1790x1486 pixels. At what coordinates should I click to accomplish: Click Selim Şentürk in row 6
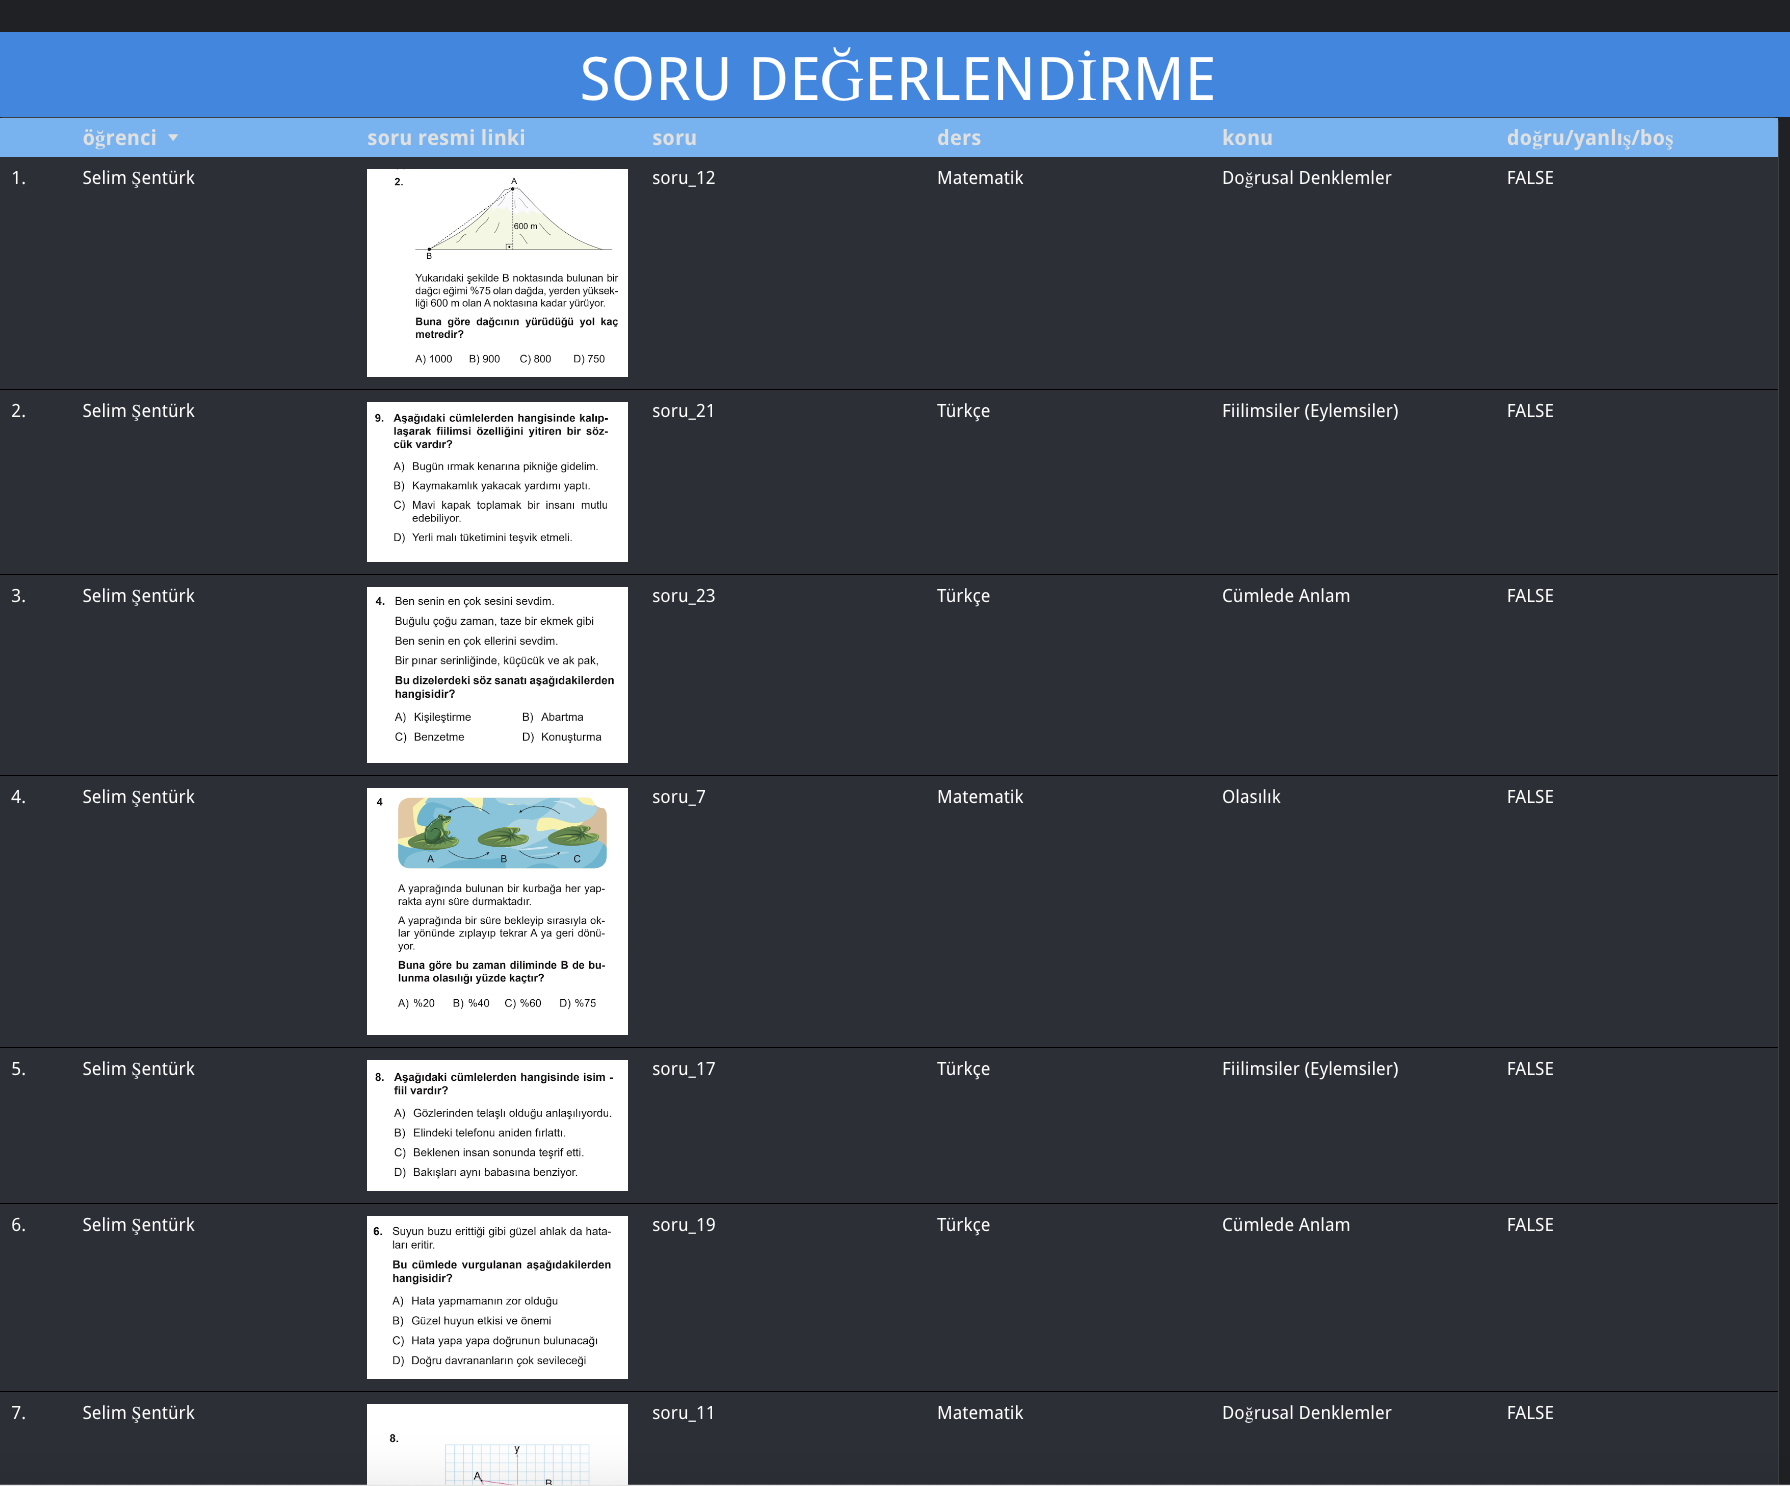click(x=138, y=1225)
